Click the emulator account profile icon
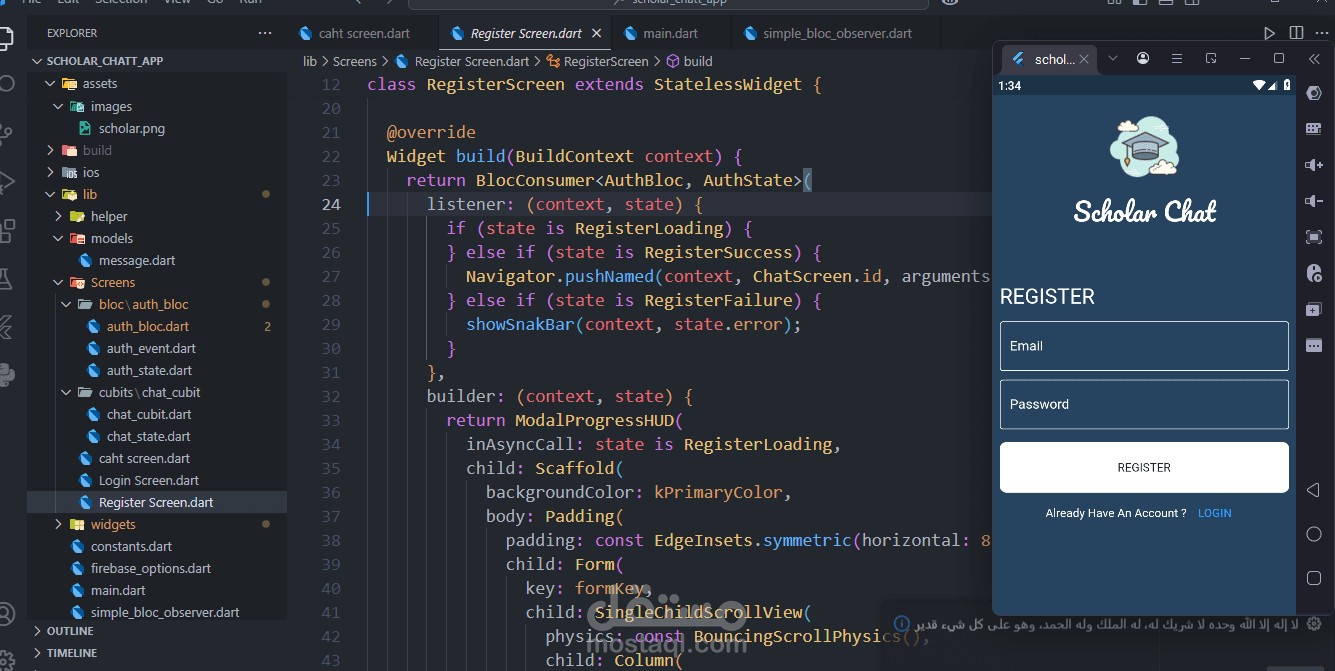Screen dimensions: 1335x671 point(1143,59)
